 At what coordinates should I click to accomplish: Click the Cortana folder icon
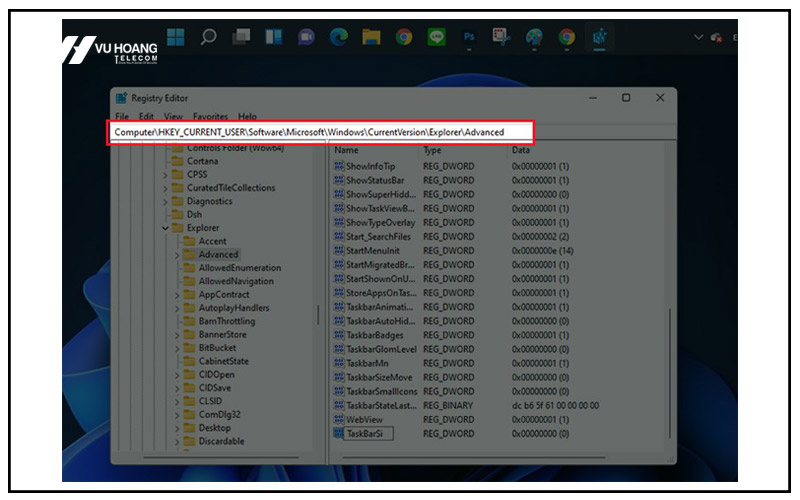coord(177,161)
